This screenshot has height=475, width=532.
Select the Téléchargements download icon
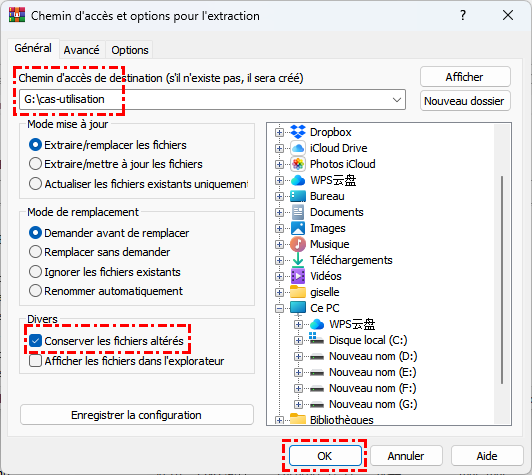point(298,260)
